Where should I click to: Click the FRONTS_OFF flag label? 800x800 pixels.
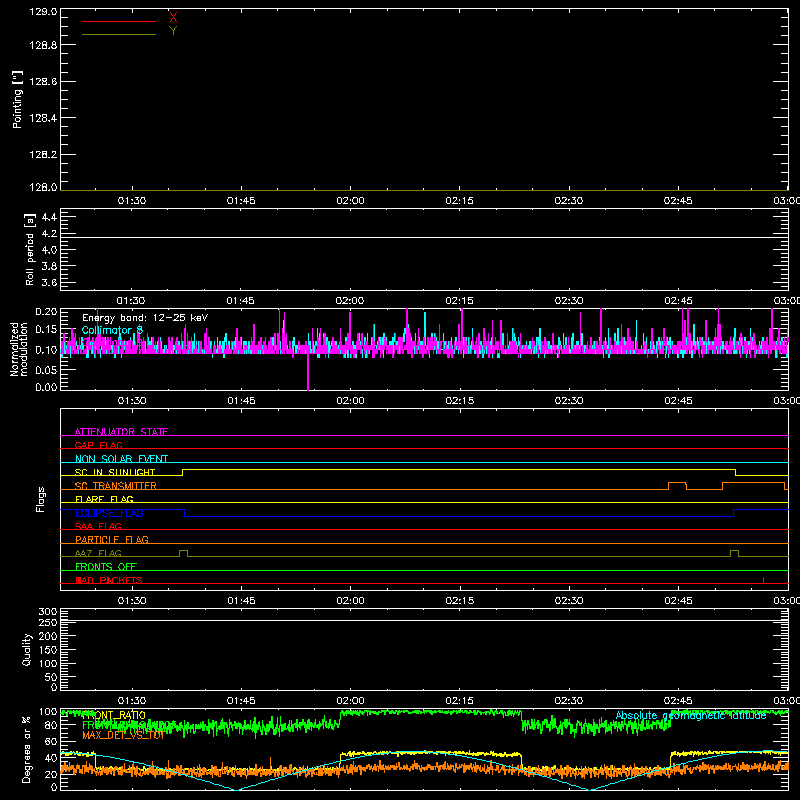tap(106, 566)
